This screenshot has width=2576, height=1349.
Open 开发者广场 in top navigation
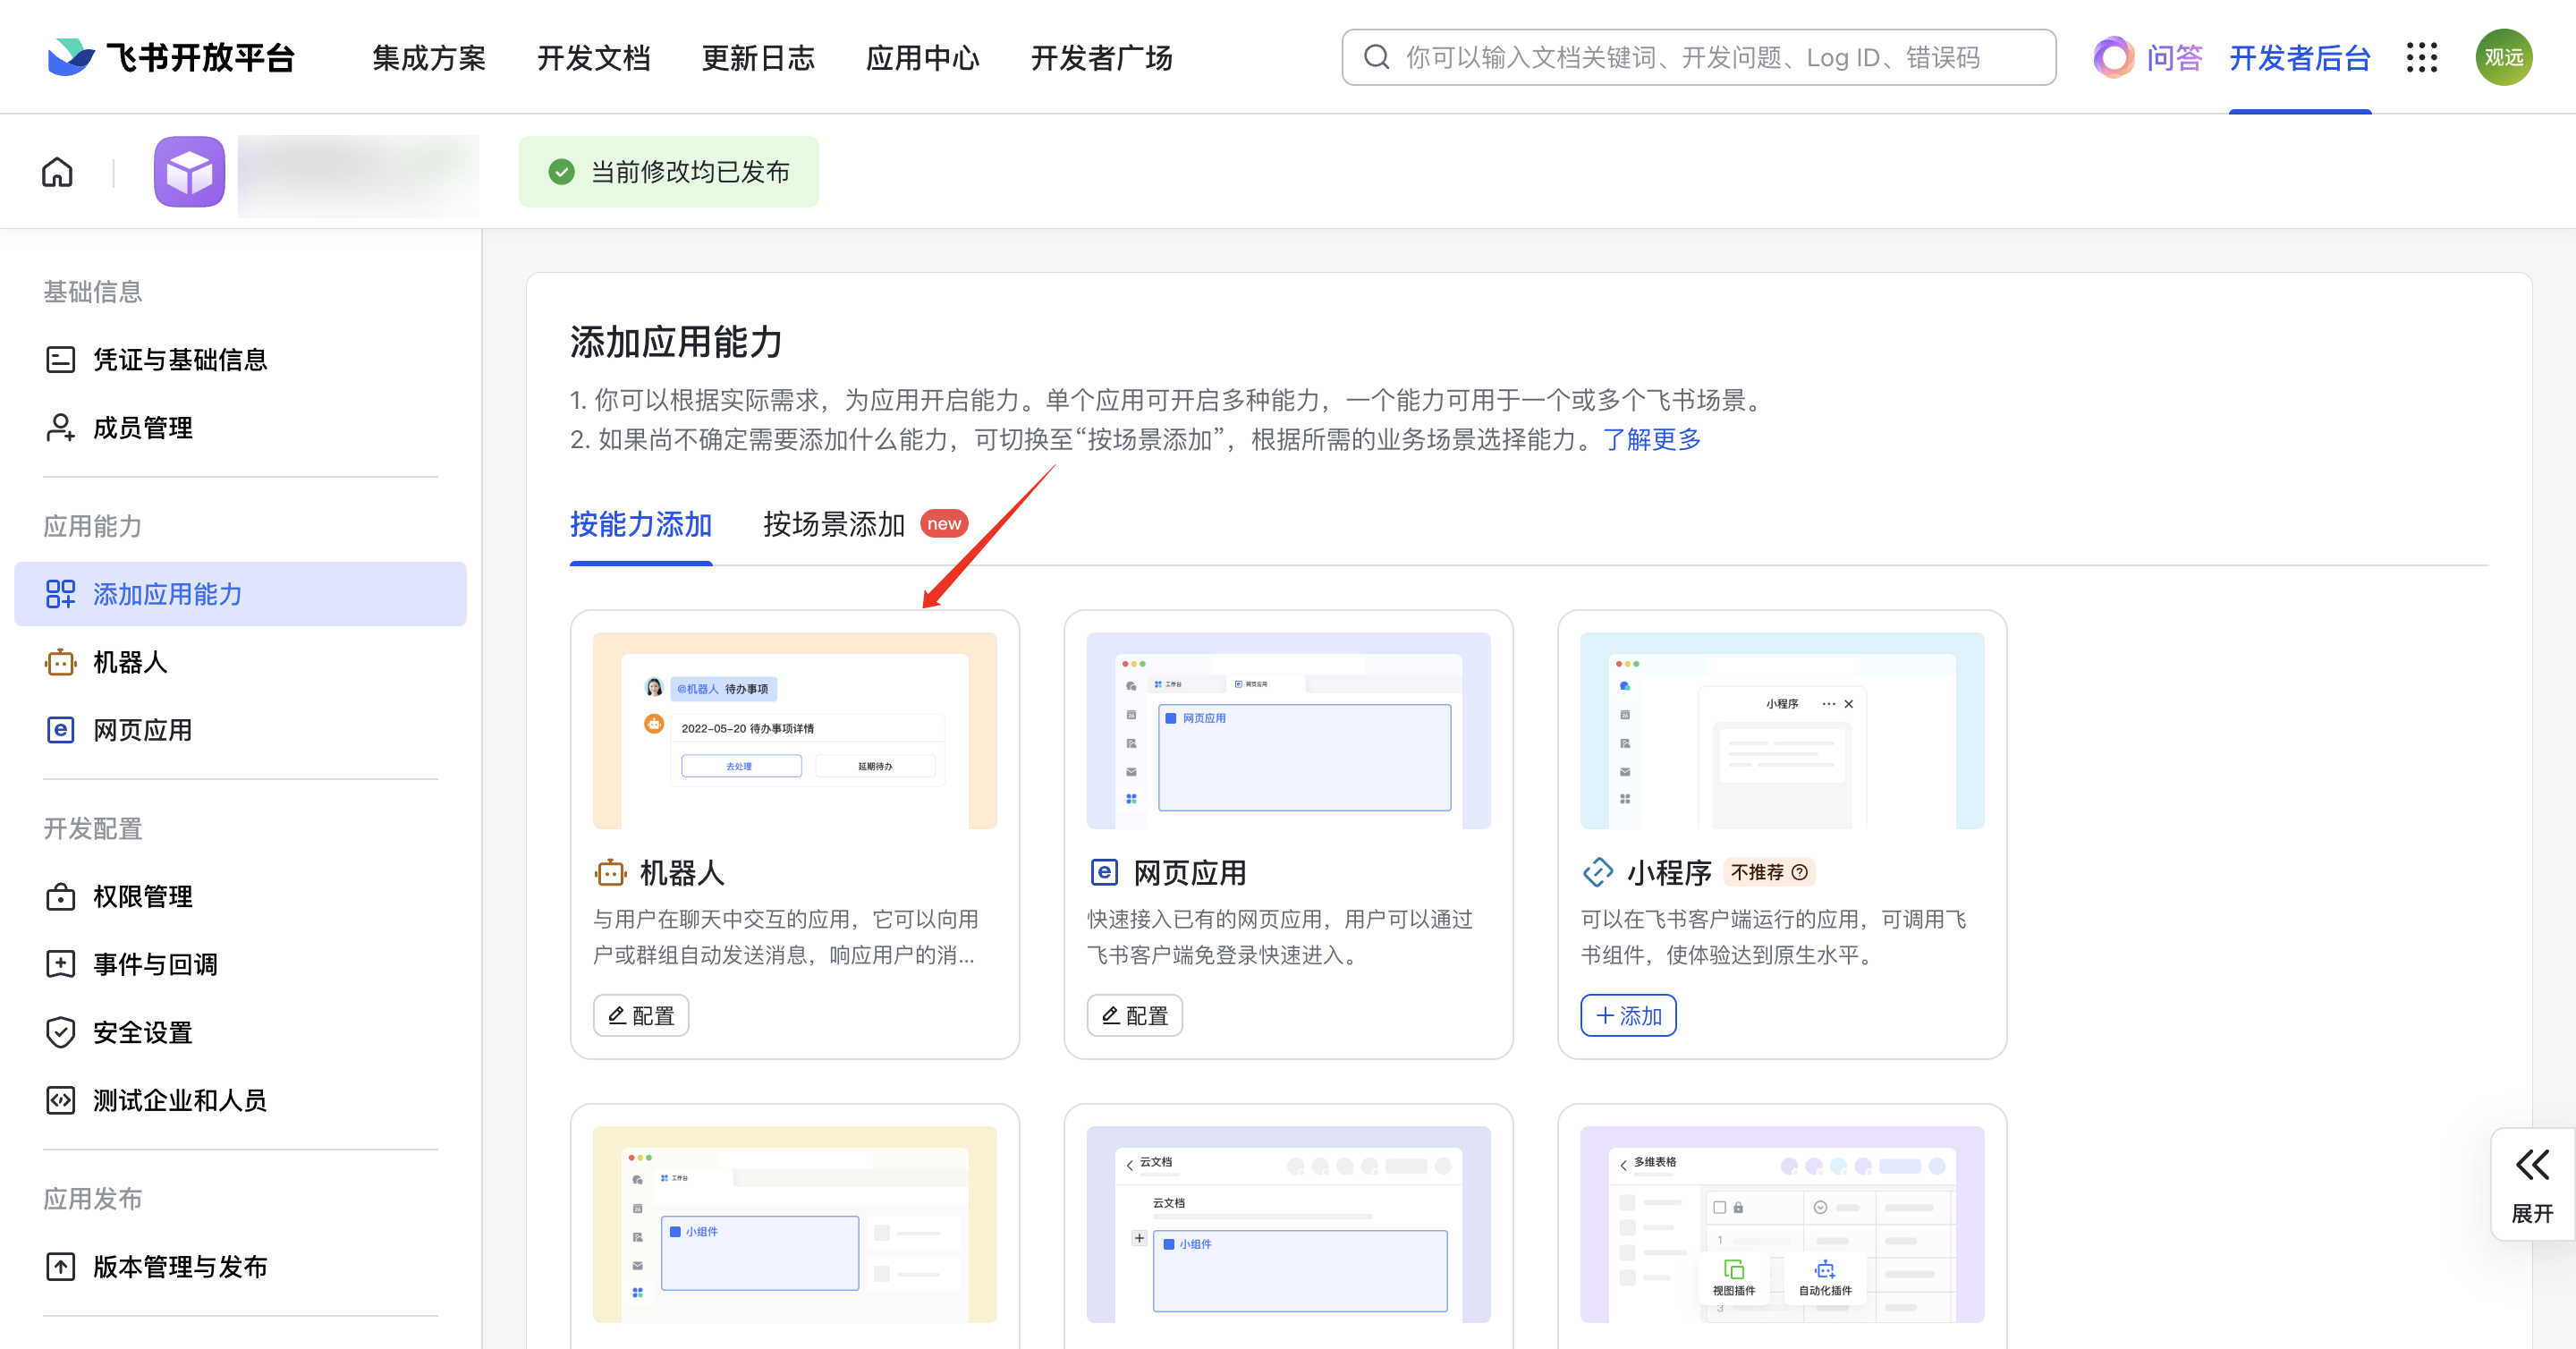(x=1101, y=57)
